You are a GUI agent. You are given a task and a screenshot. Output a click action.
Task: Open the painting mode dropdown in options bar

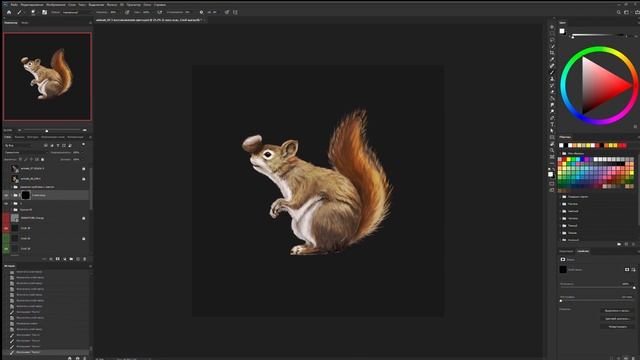tap(76, 12)
